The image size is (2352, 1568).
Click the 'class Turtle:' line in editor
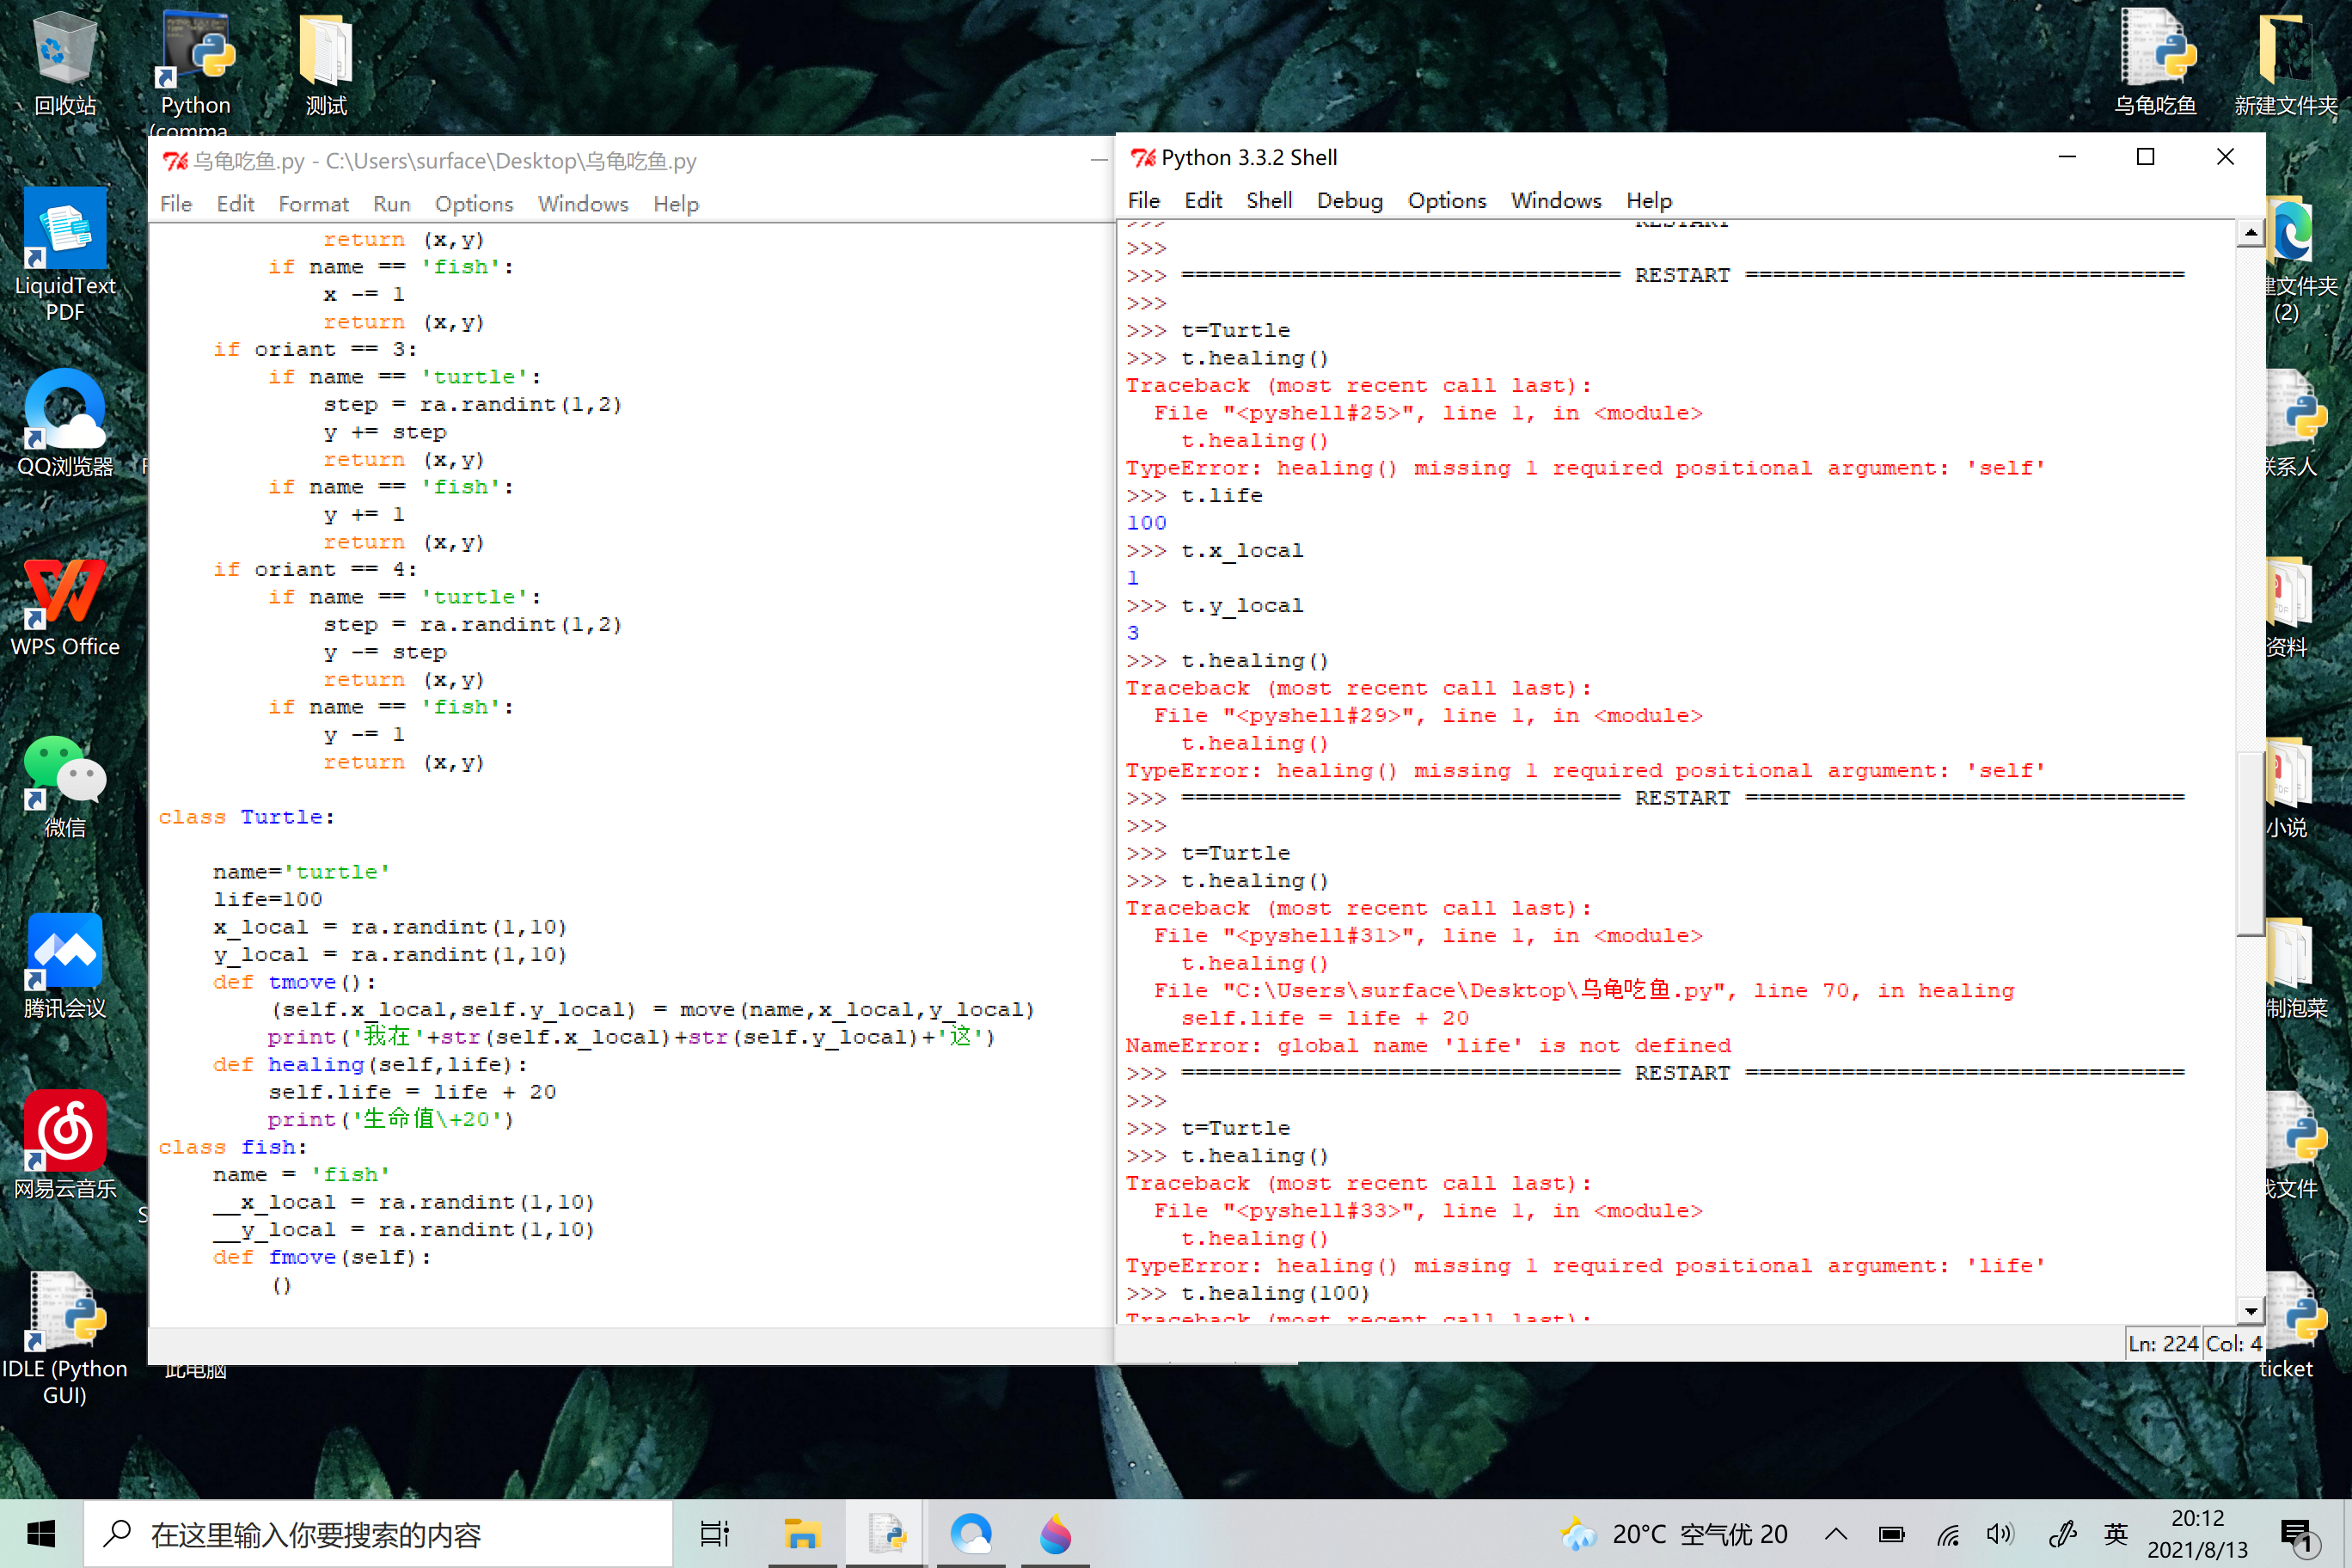click(247, 817)
